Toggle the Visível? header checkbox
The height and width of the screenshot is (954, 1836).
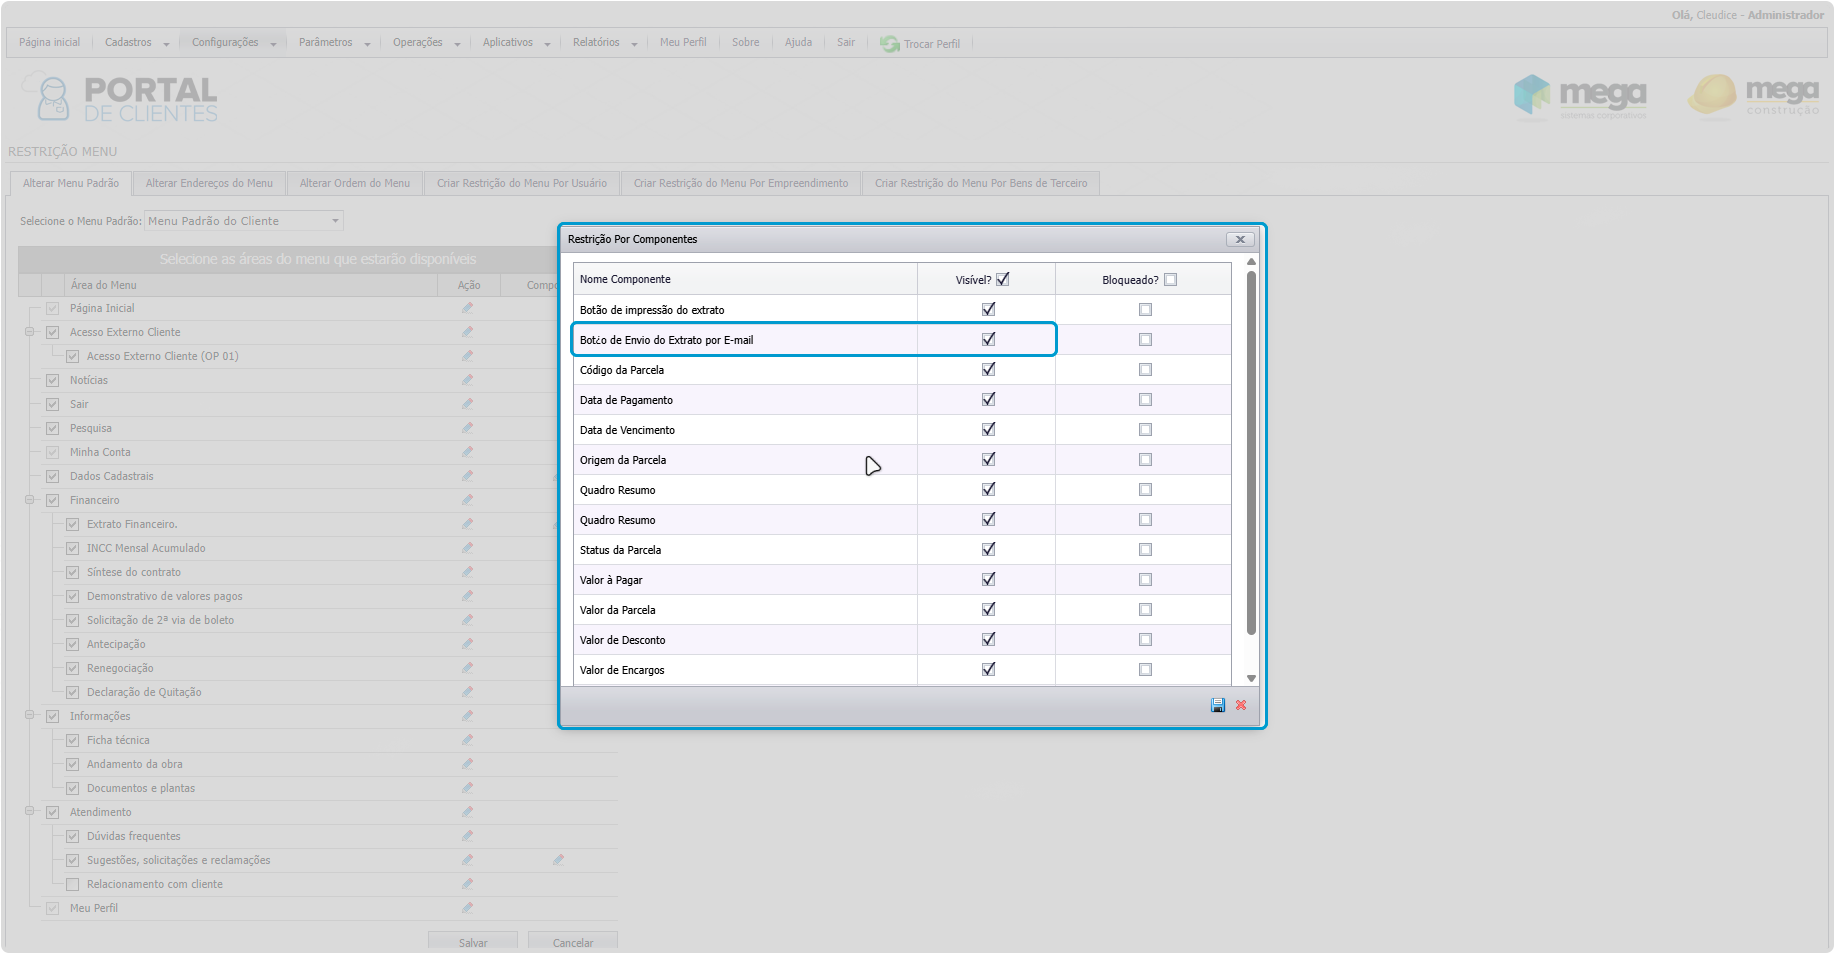tap(1002, 280)
